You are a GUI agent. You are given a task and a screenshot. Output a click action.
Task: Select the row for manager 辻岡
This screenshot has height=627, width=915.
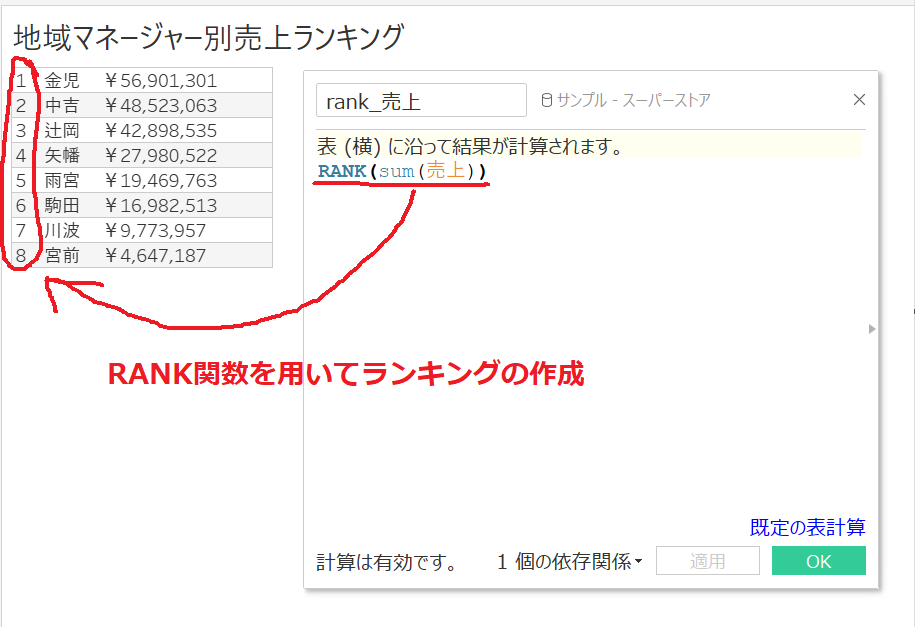(142, 130)
